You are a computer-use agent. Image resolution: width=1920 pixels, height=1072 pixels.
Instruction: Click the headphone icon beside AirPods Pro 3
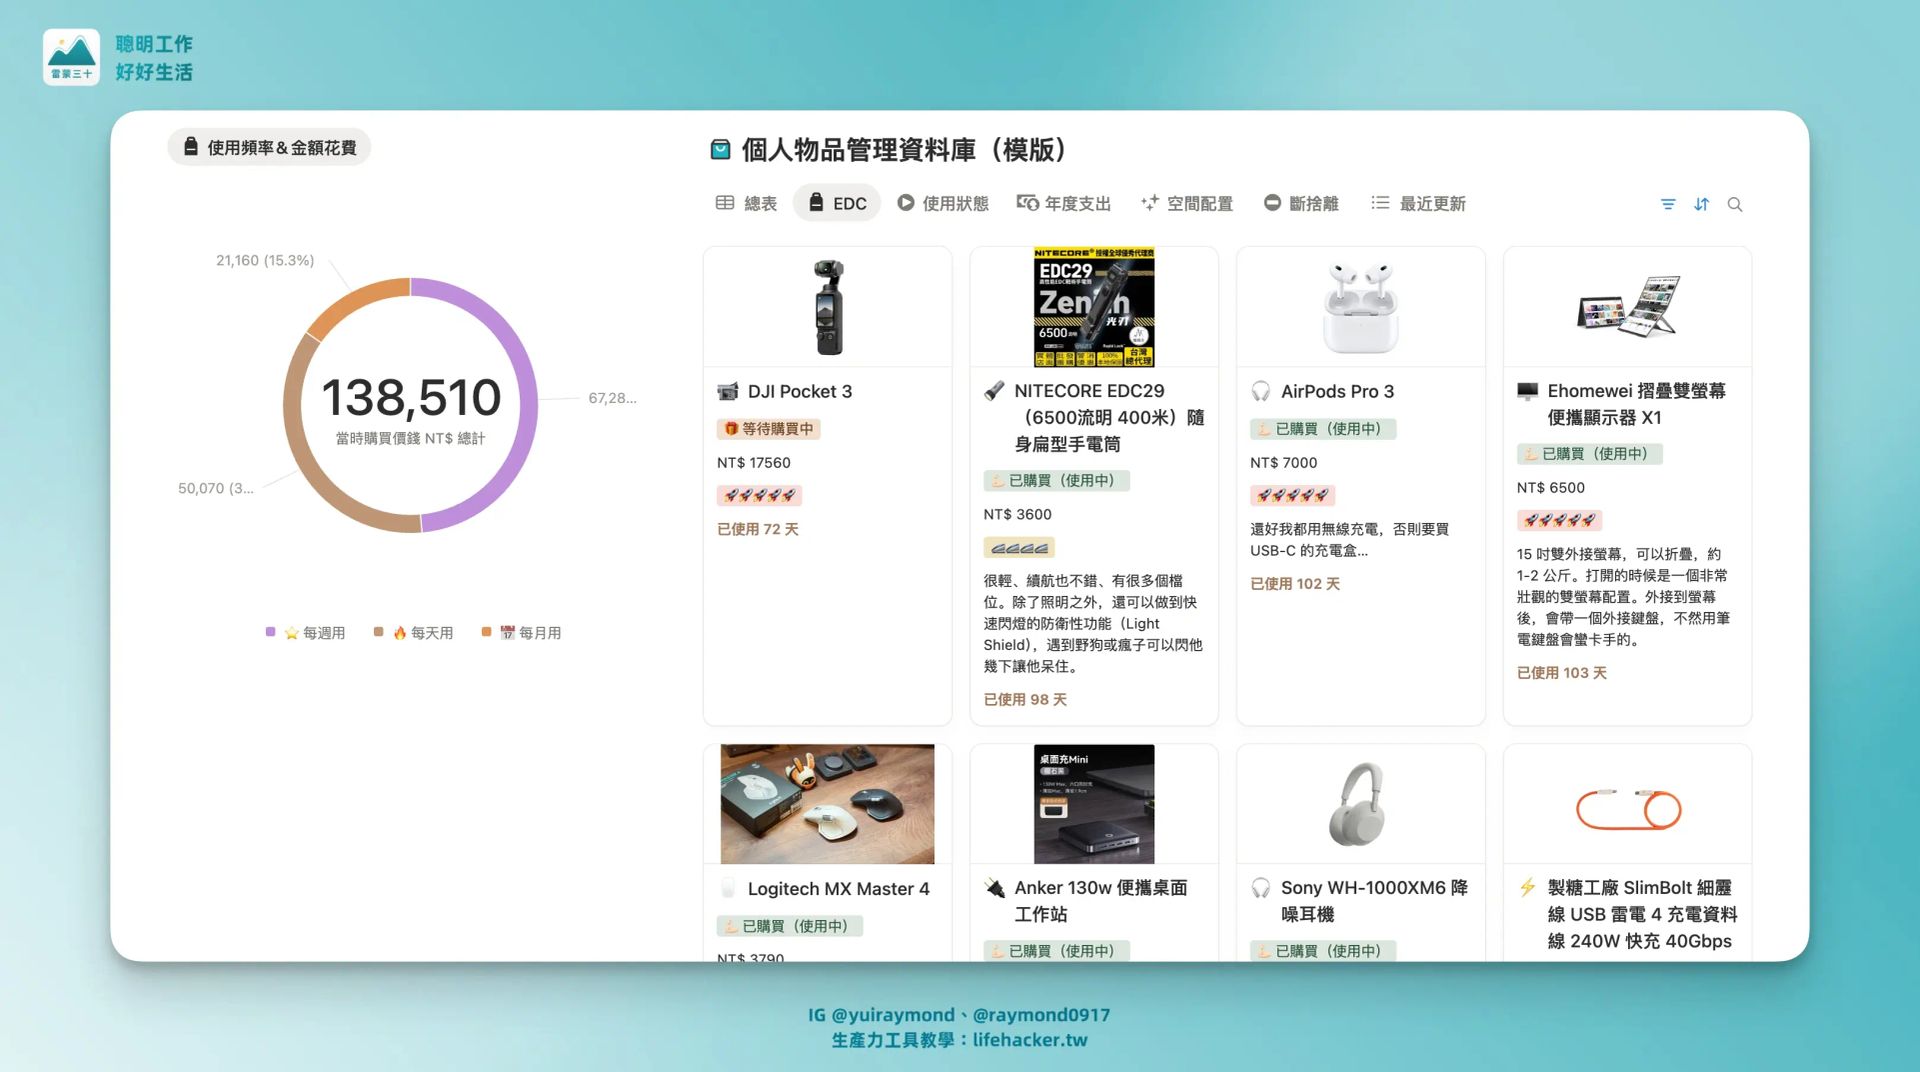(x=1261, y=391)
